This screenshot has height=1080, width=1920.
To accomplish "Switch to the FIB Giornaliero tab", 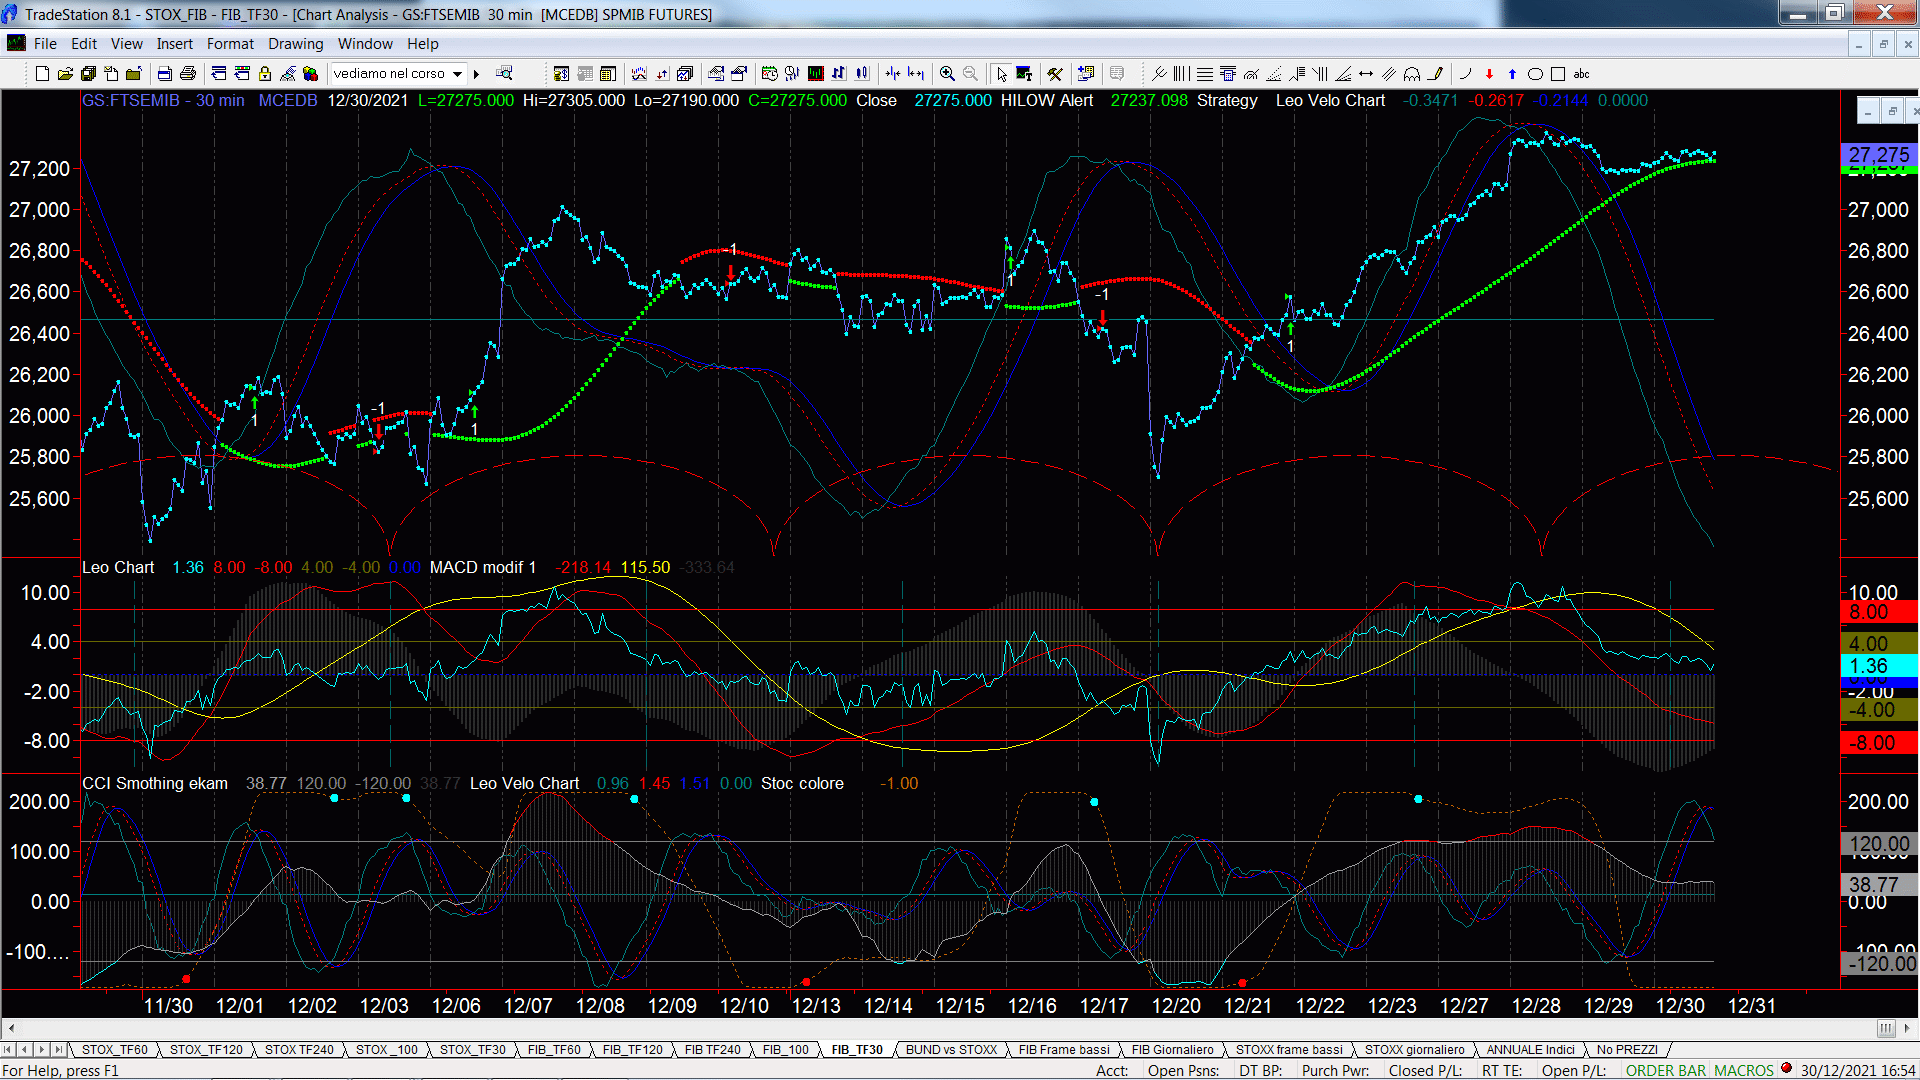I will tap(1173, 1049).
